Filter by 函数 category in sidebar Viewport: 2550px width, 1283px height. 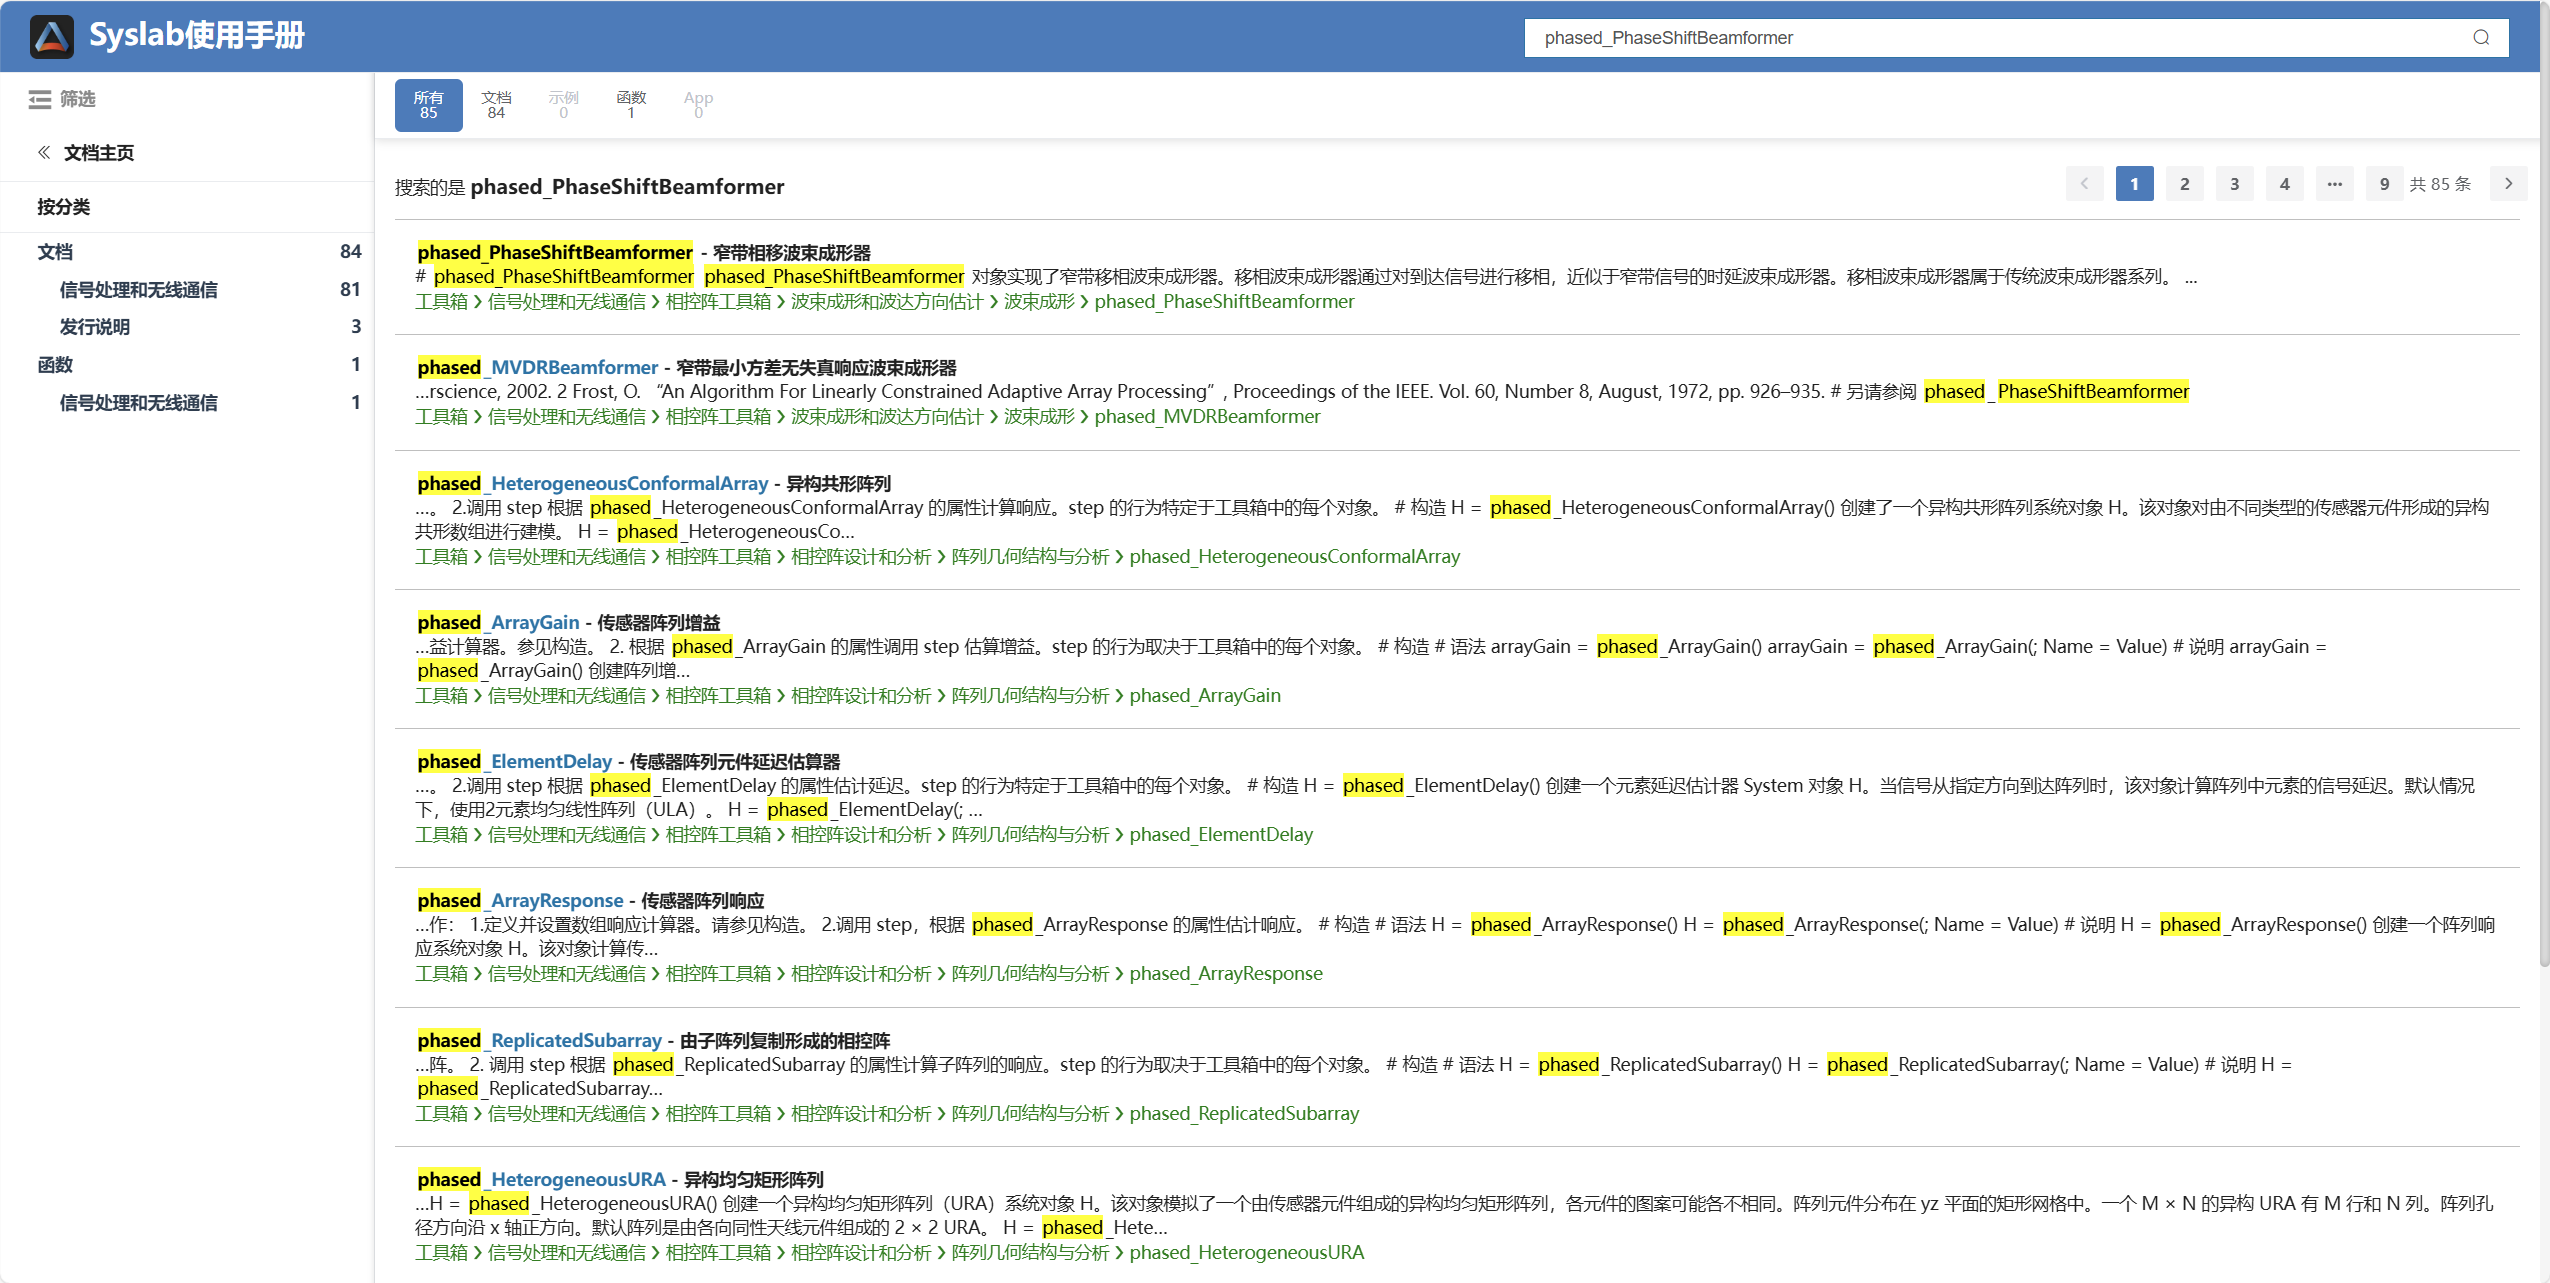pyautogui.click(x=199, y=365)
